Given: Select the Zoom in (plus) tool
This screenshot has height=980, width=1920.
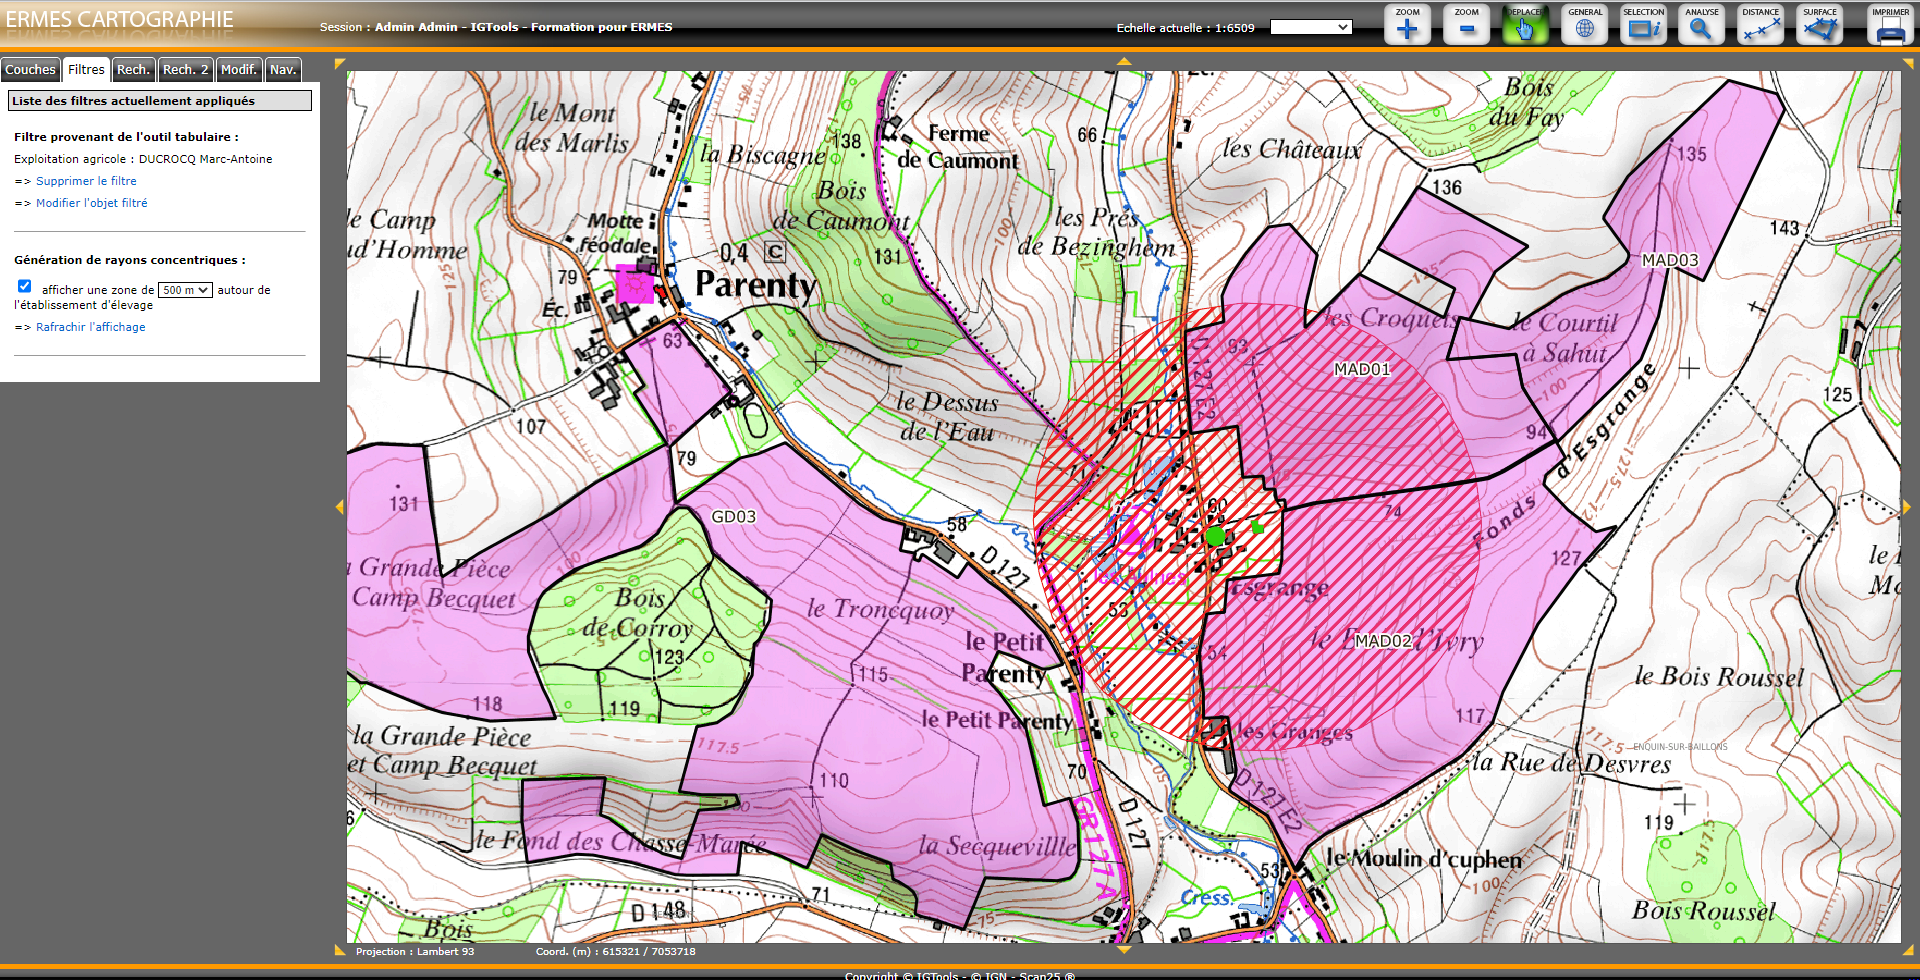Looking at the screenshot, I should [x=1407, y=26].
